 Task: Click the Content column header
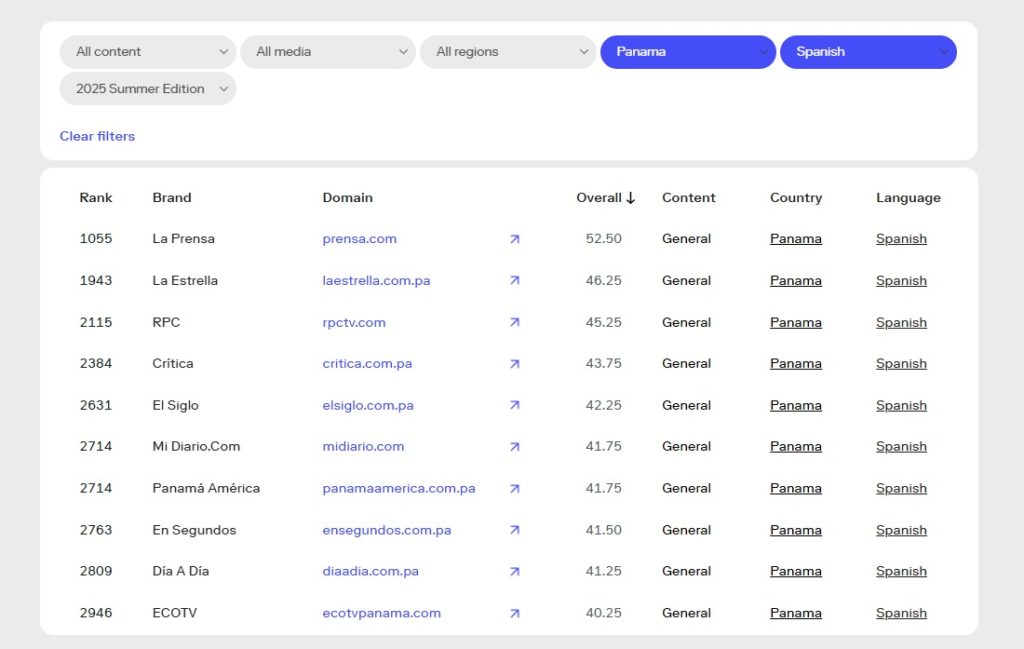click(x=688, y=198)
